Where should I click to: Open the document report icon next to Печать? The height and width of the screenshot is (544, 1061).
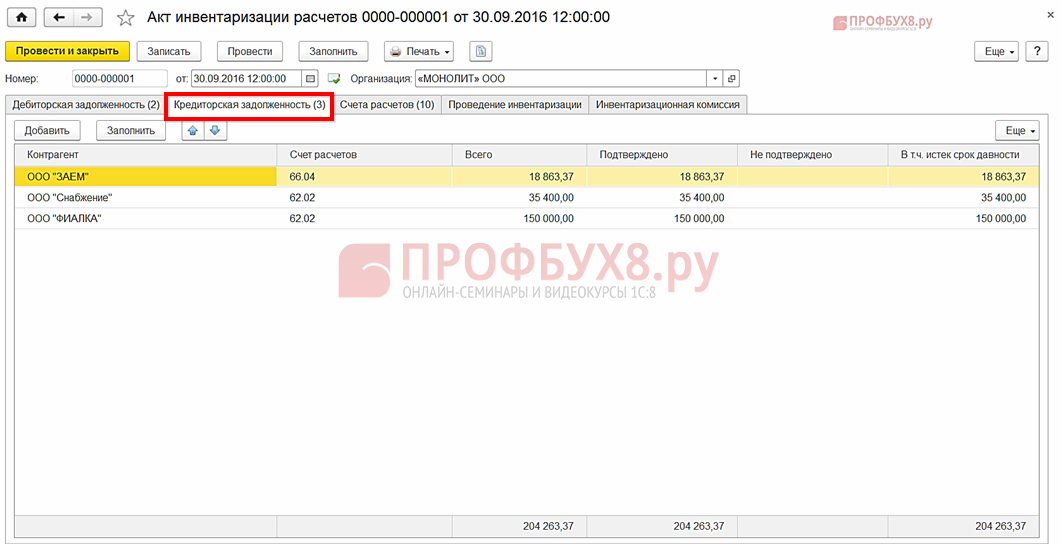[481, 51]
